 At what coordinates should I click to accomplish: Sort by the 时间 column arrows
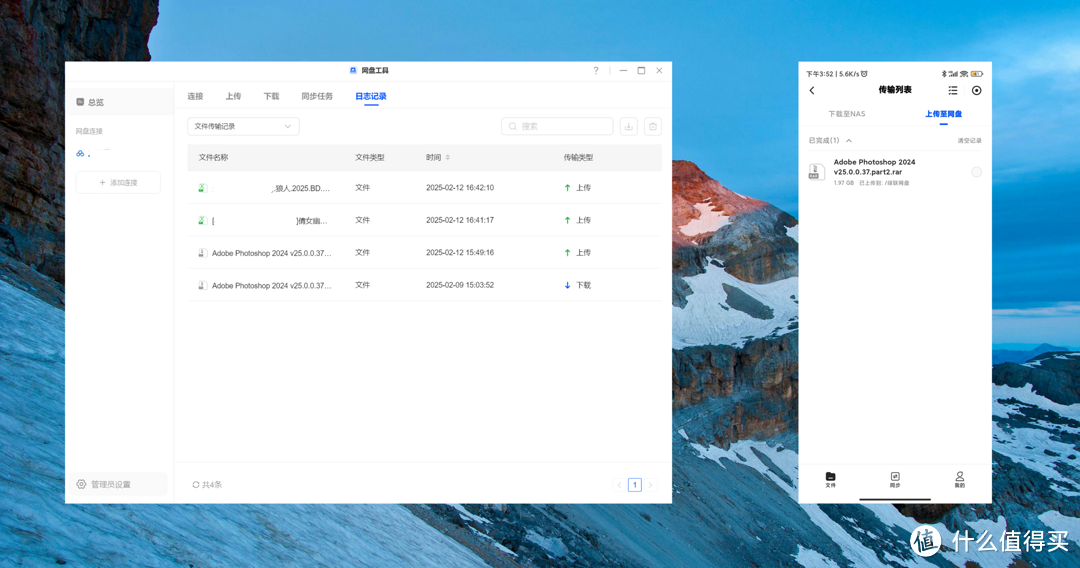448,158
